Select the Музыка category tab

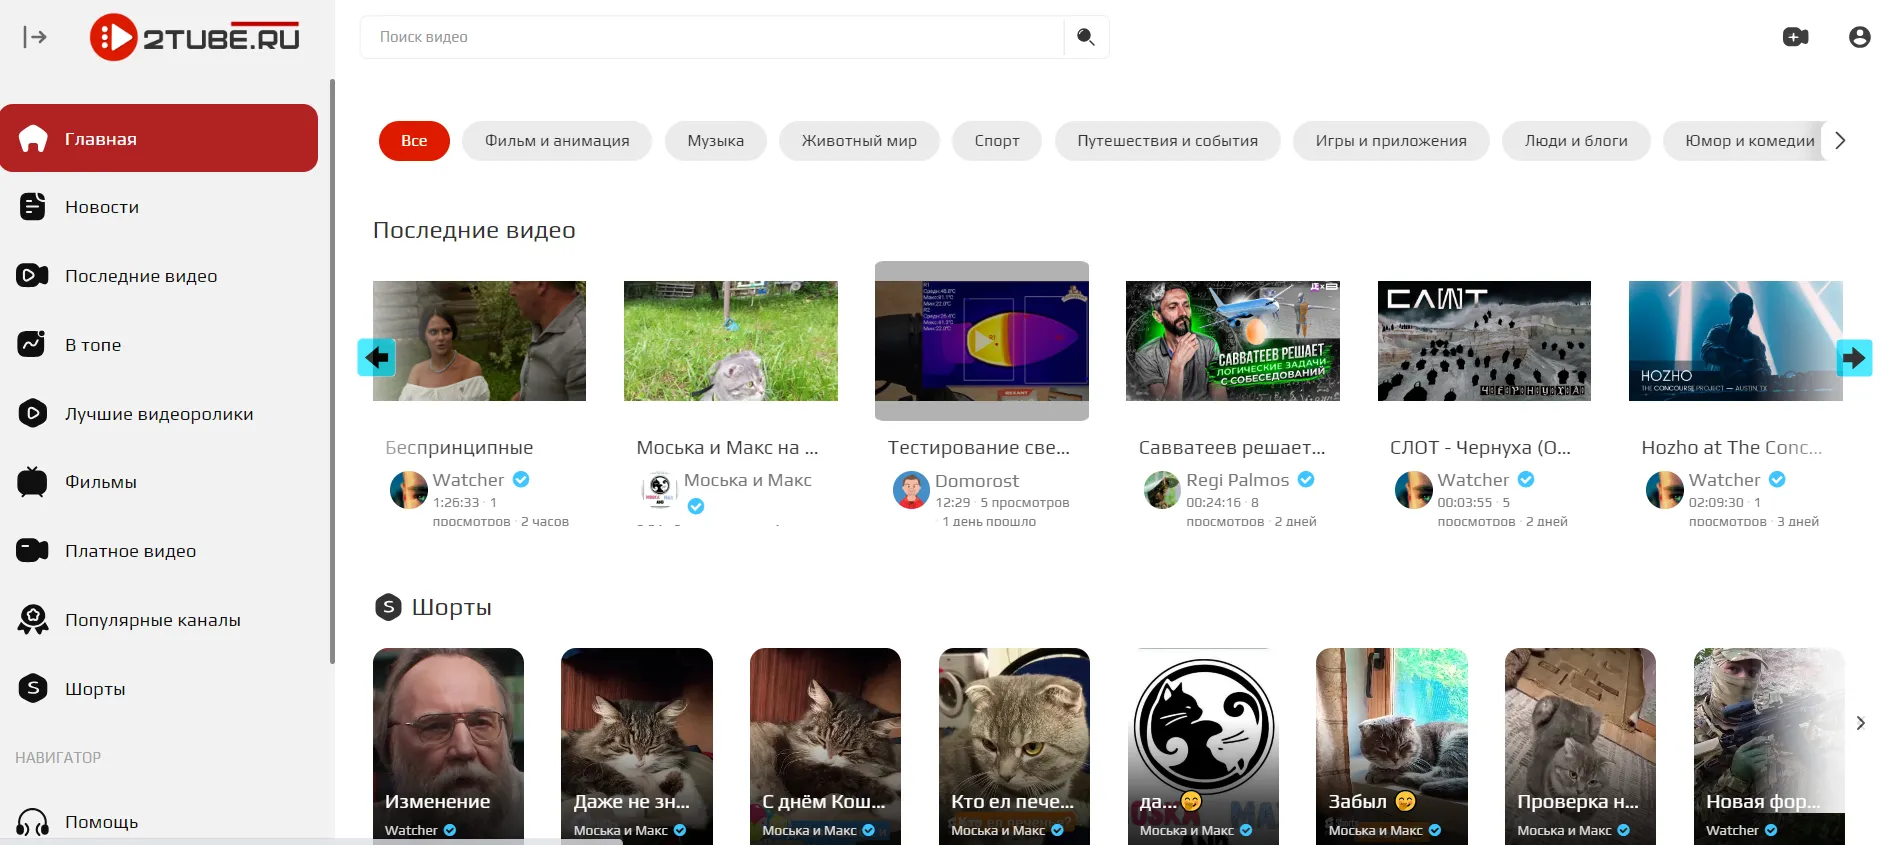click(715, 141)
